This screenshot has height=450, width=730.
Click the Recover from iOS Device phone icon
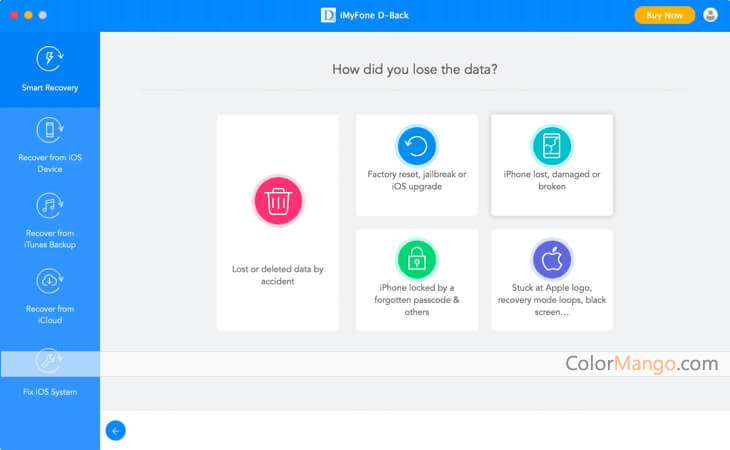50,130
